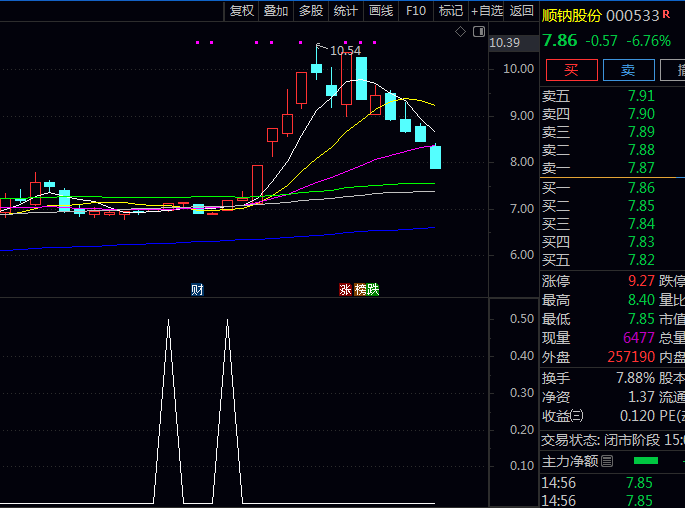Click the blue 卖 sell button
Viewport: 685px width, 508px height.
[628, 70]
